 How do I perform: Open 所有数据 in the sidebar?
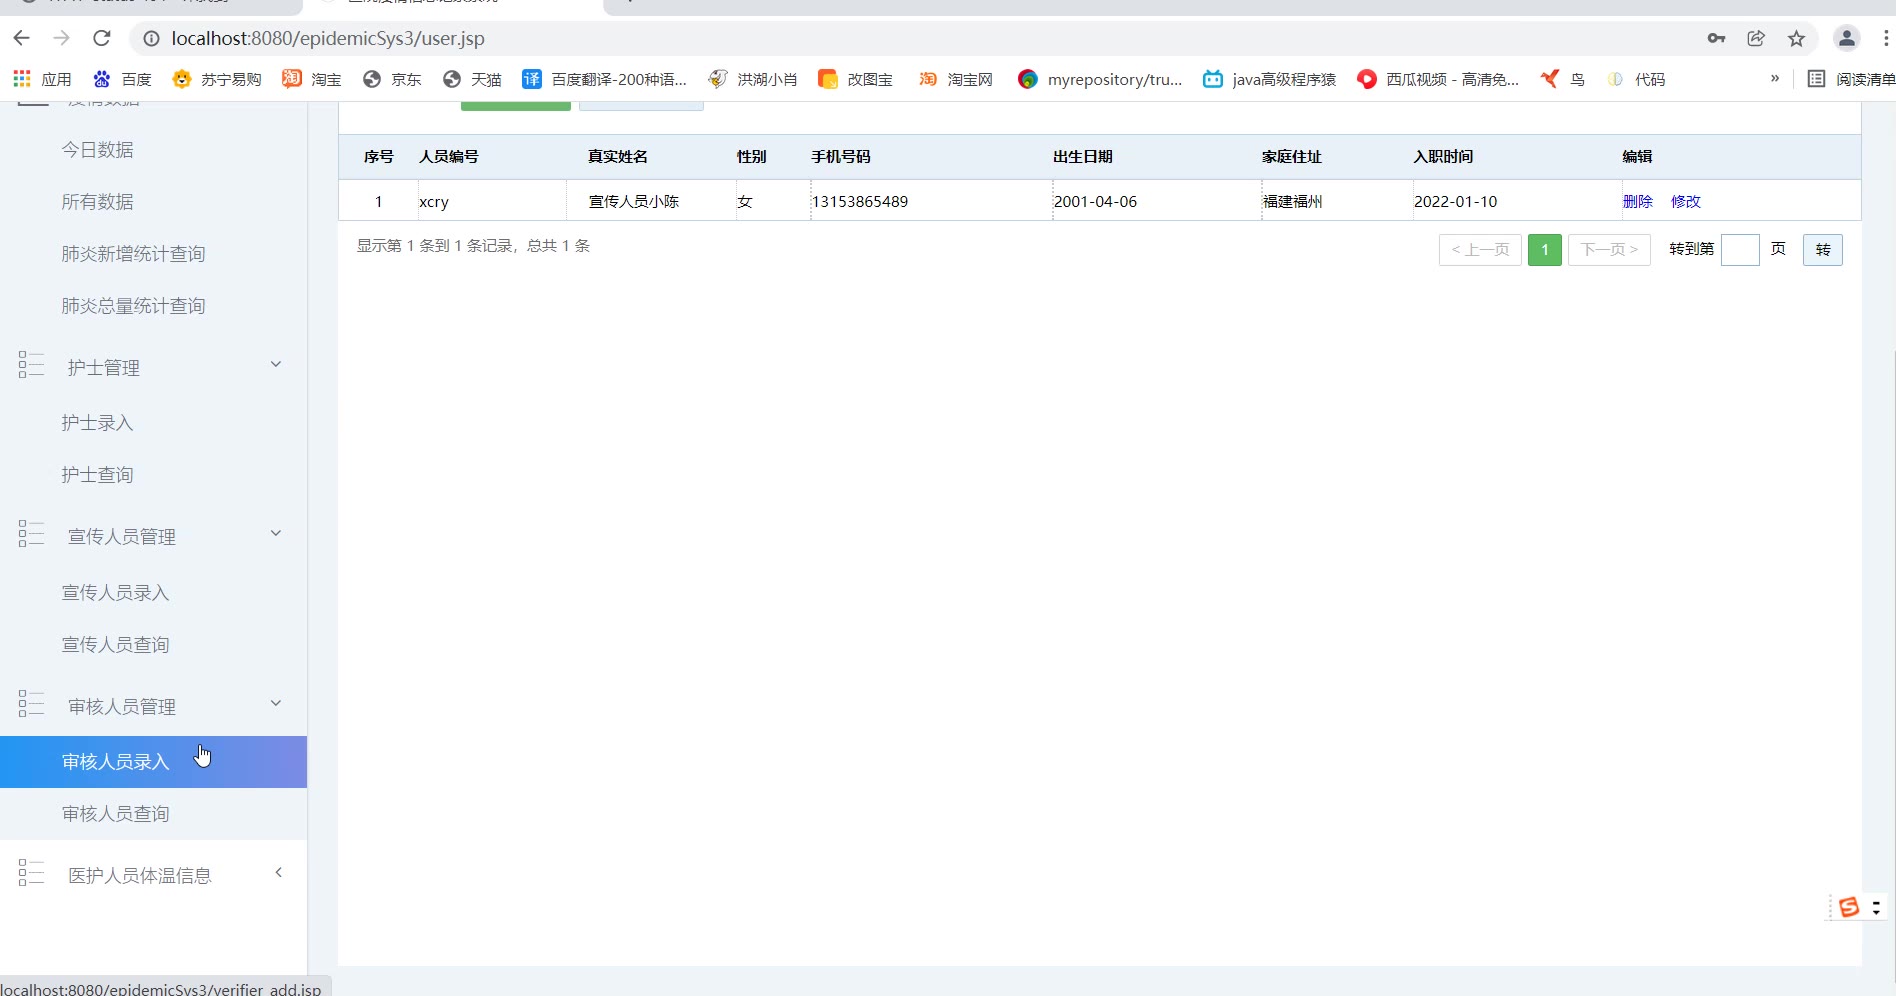(x=97, y=201)
